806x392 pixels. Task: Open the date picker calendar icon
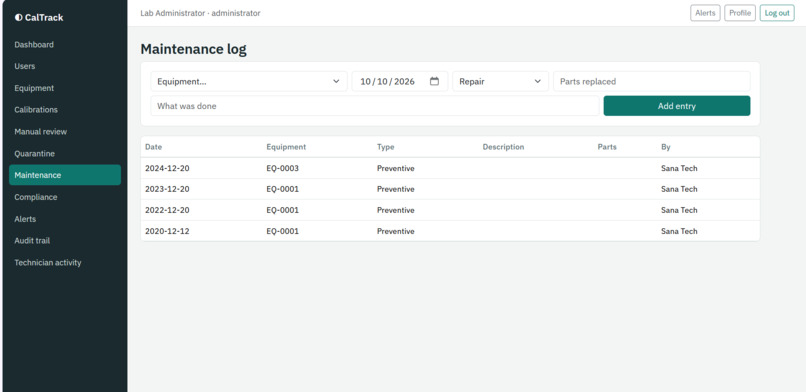434,81
